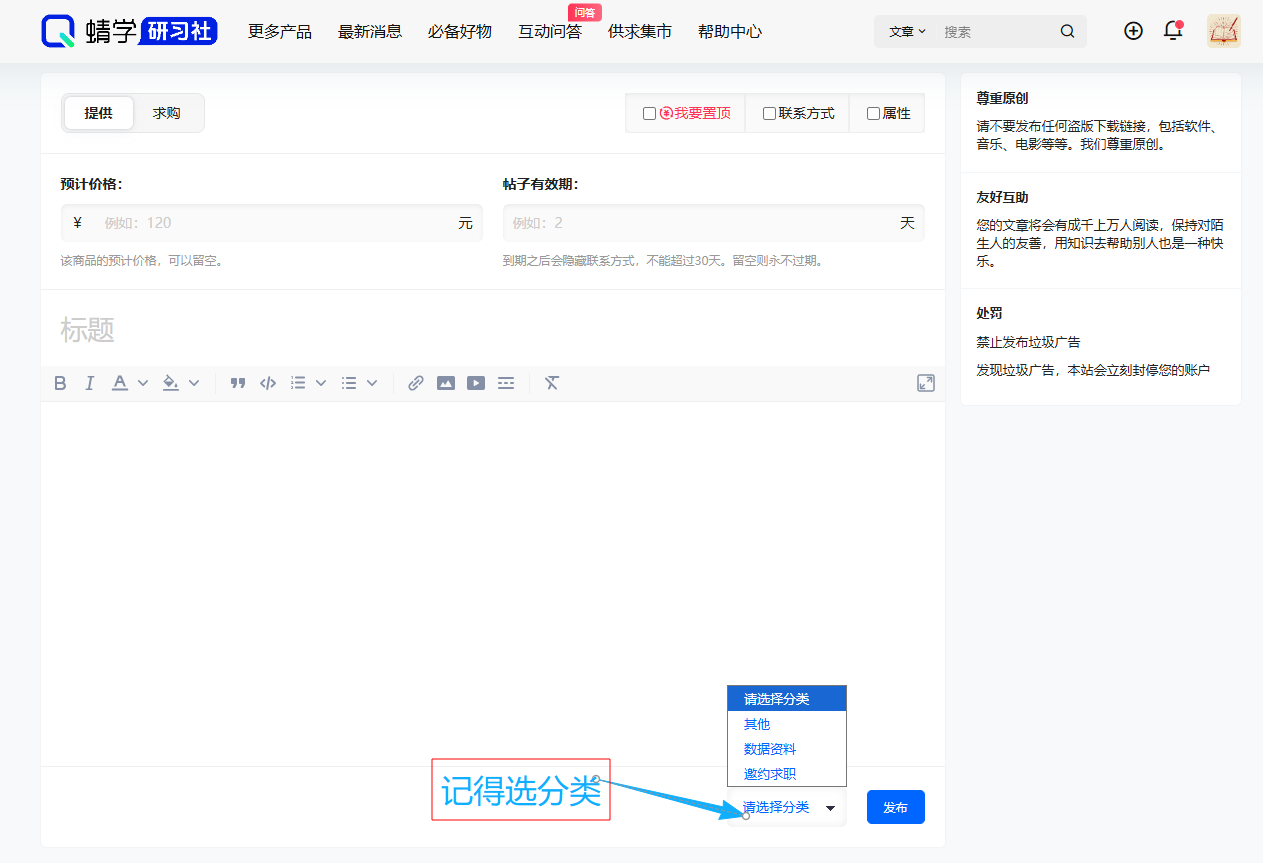Click the 发布 publish button

895,807
